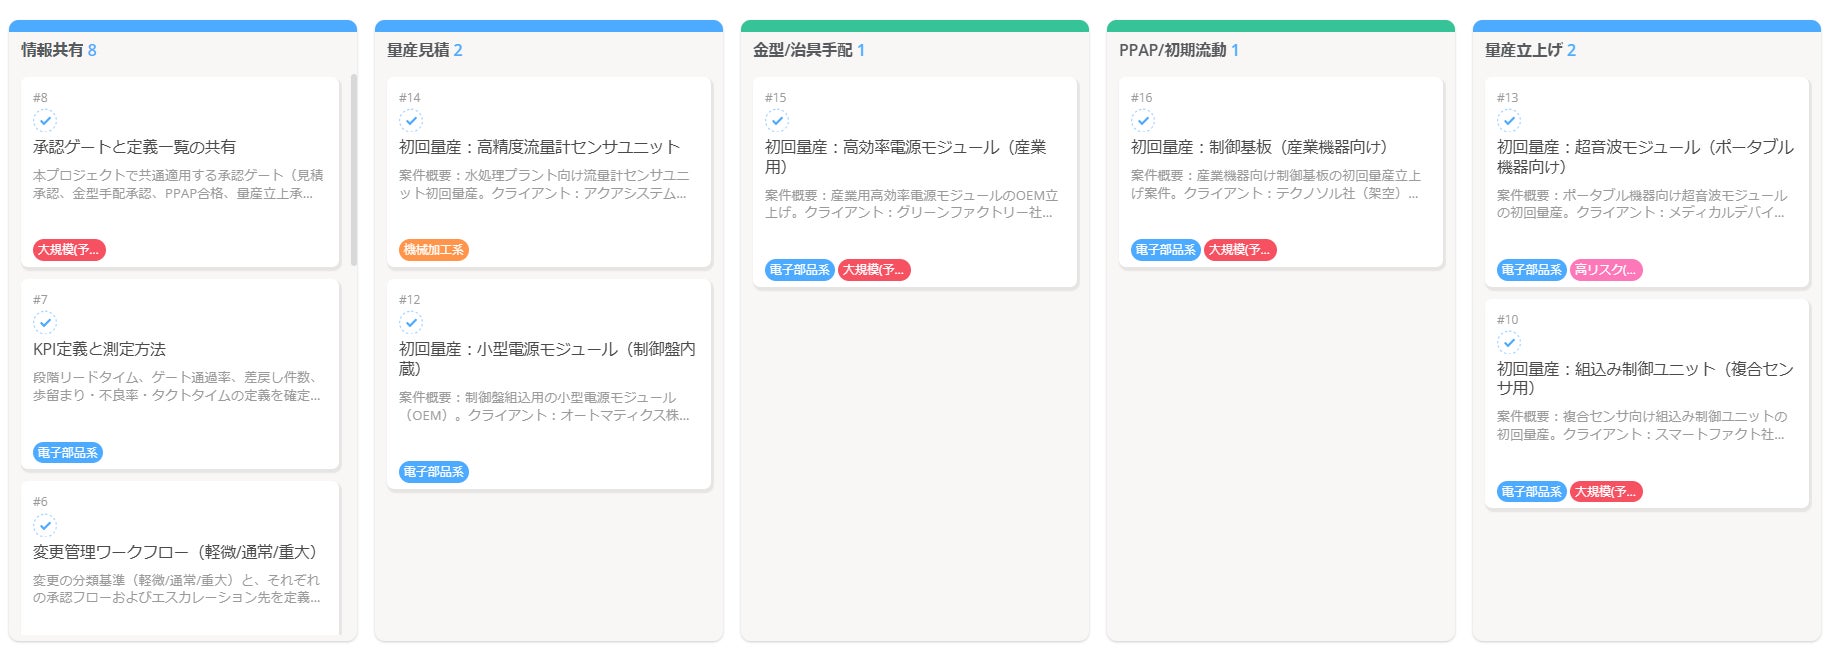Open the card titled KPI定義と測定方法
Screen dimensions: 1836x653
(x=100, y=349)
